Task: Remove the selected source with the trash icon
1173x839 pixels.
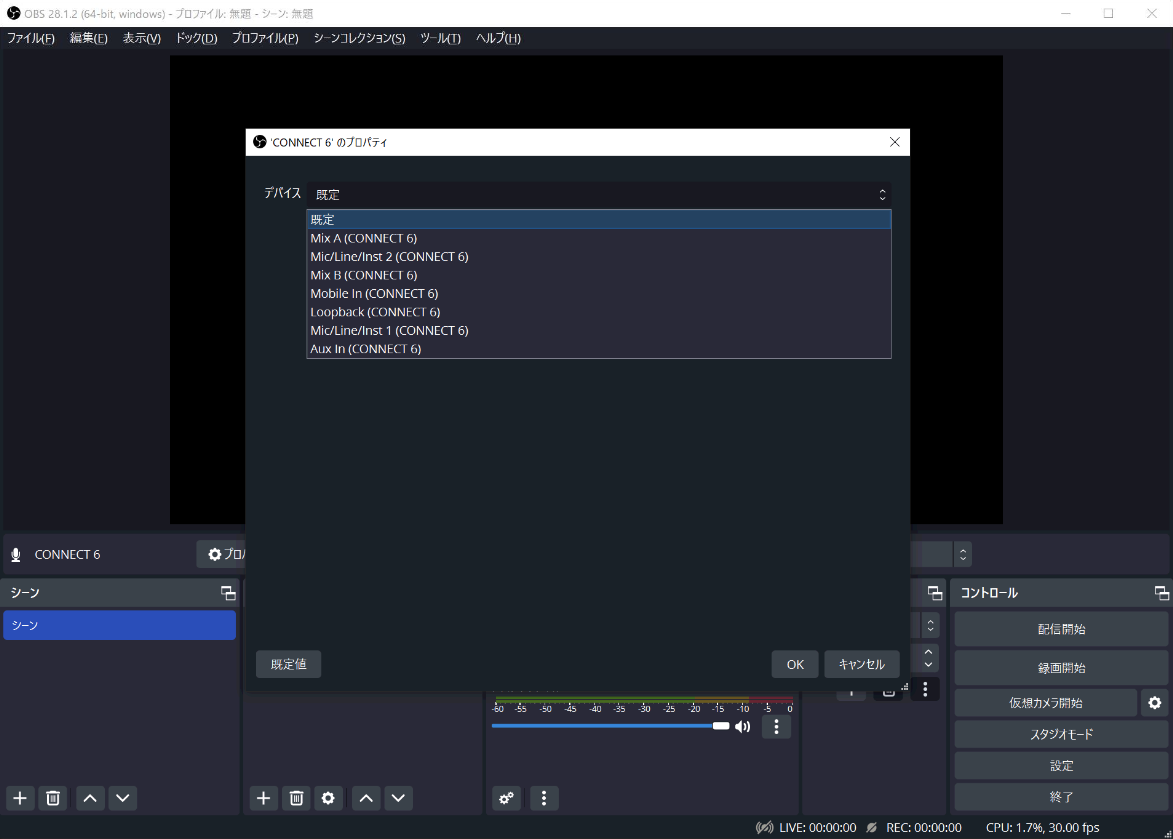Action: click(x=296, y=798)
